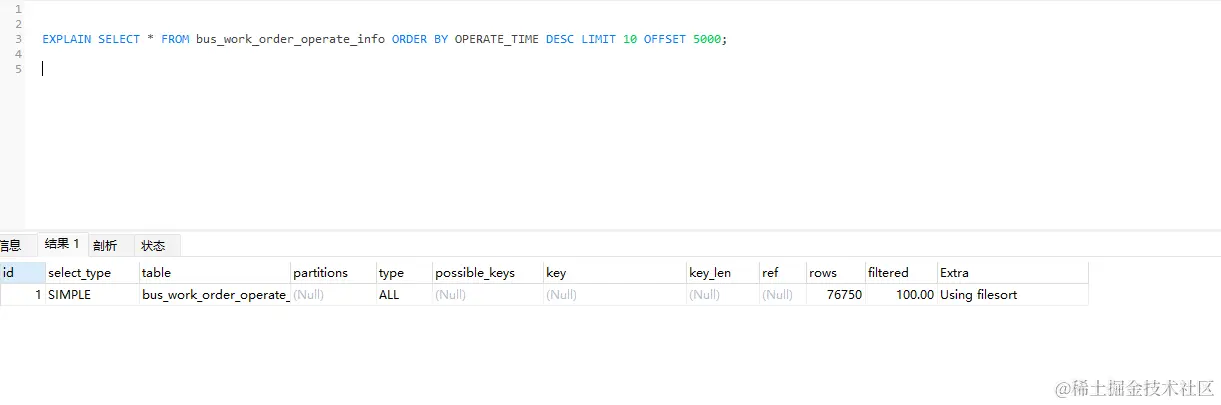Image resolution: width=1221 pixels, height=405 pixels.
Task: Place cursor on OPERATE_TIME in the query
Action: [496, 39]
